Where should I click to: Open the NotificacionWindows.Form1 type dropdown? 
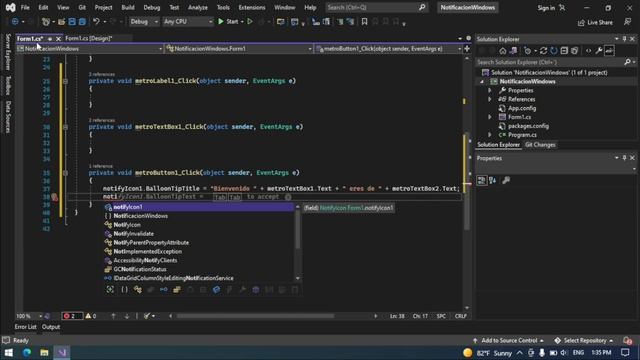239,49
